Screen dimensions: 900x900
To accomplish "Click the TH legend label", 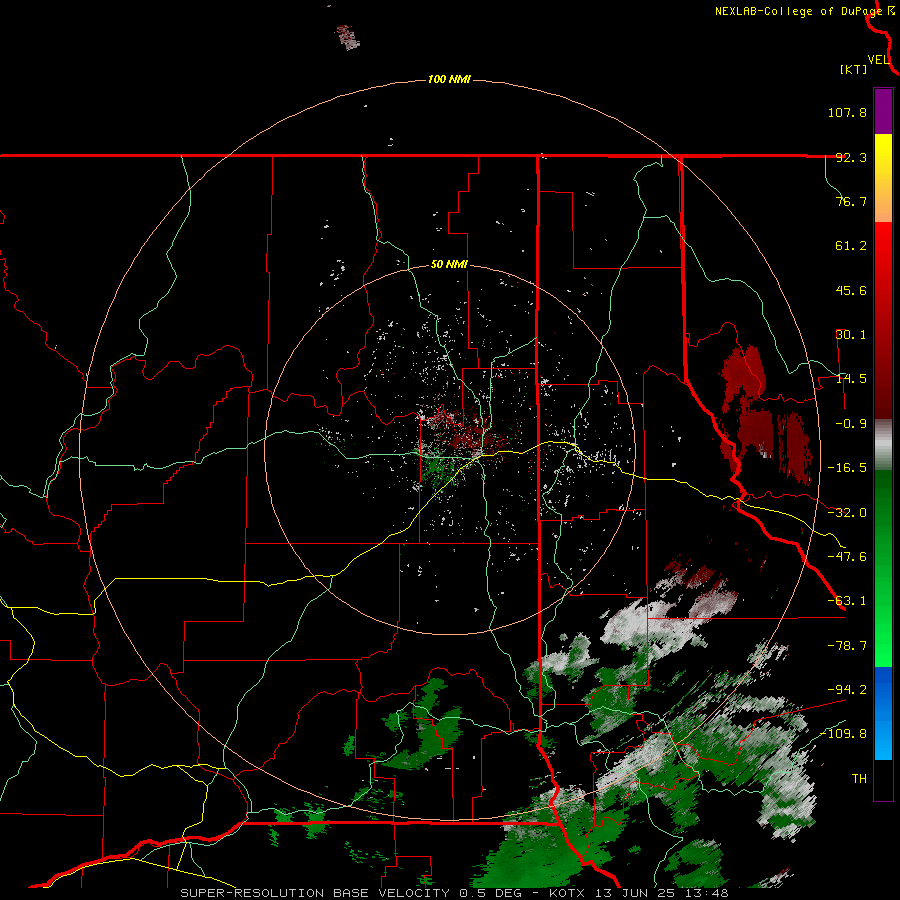I will point(859,778).
